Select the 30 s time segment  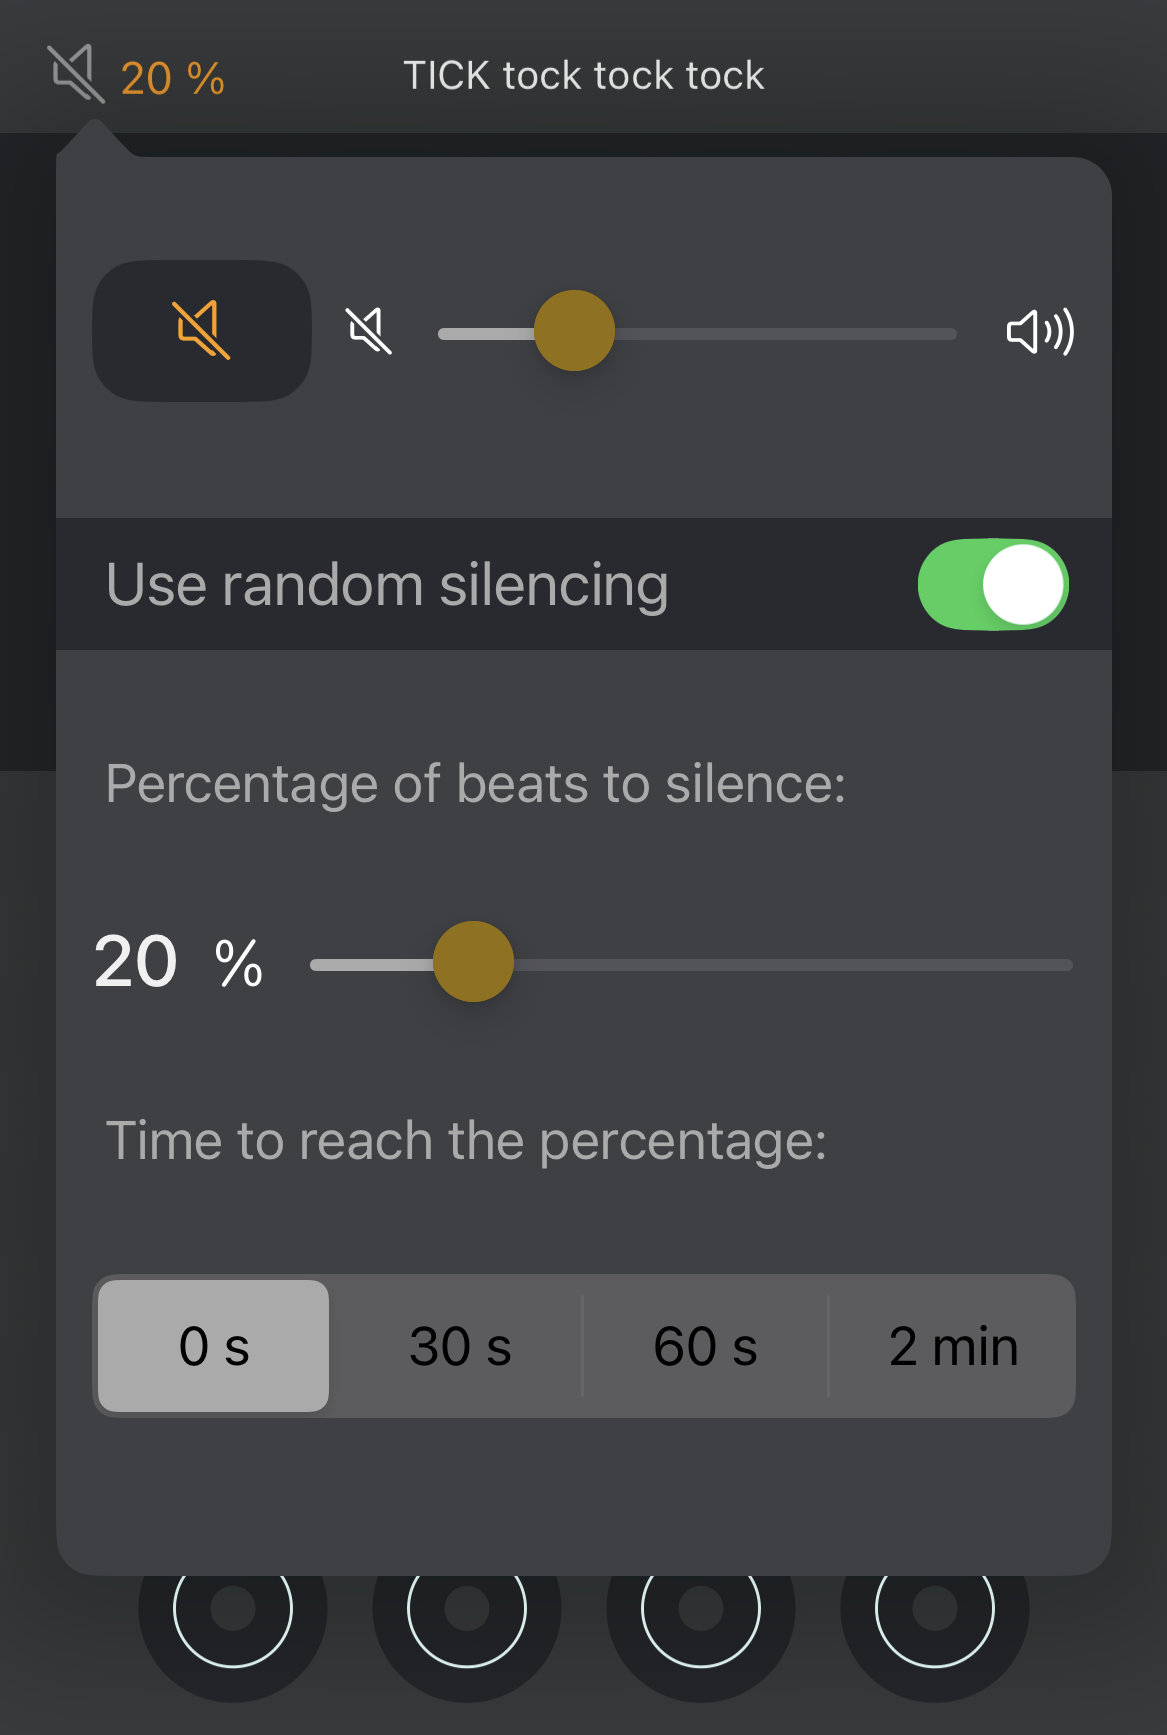pos(460,1346)
